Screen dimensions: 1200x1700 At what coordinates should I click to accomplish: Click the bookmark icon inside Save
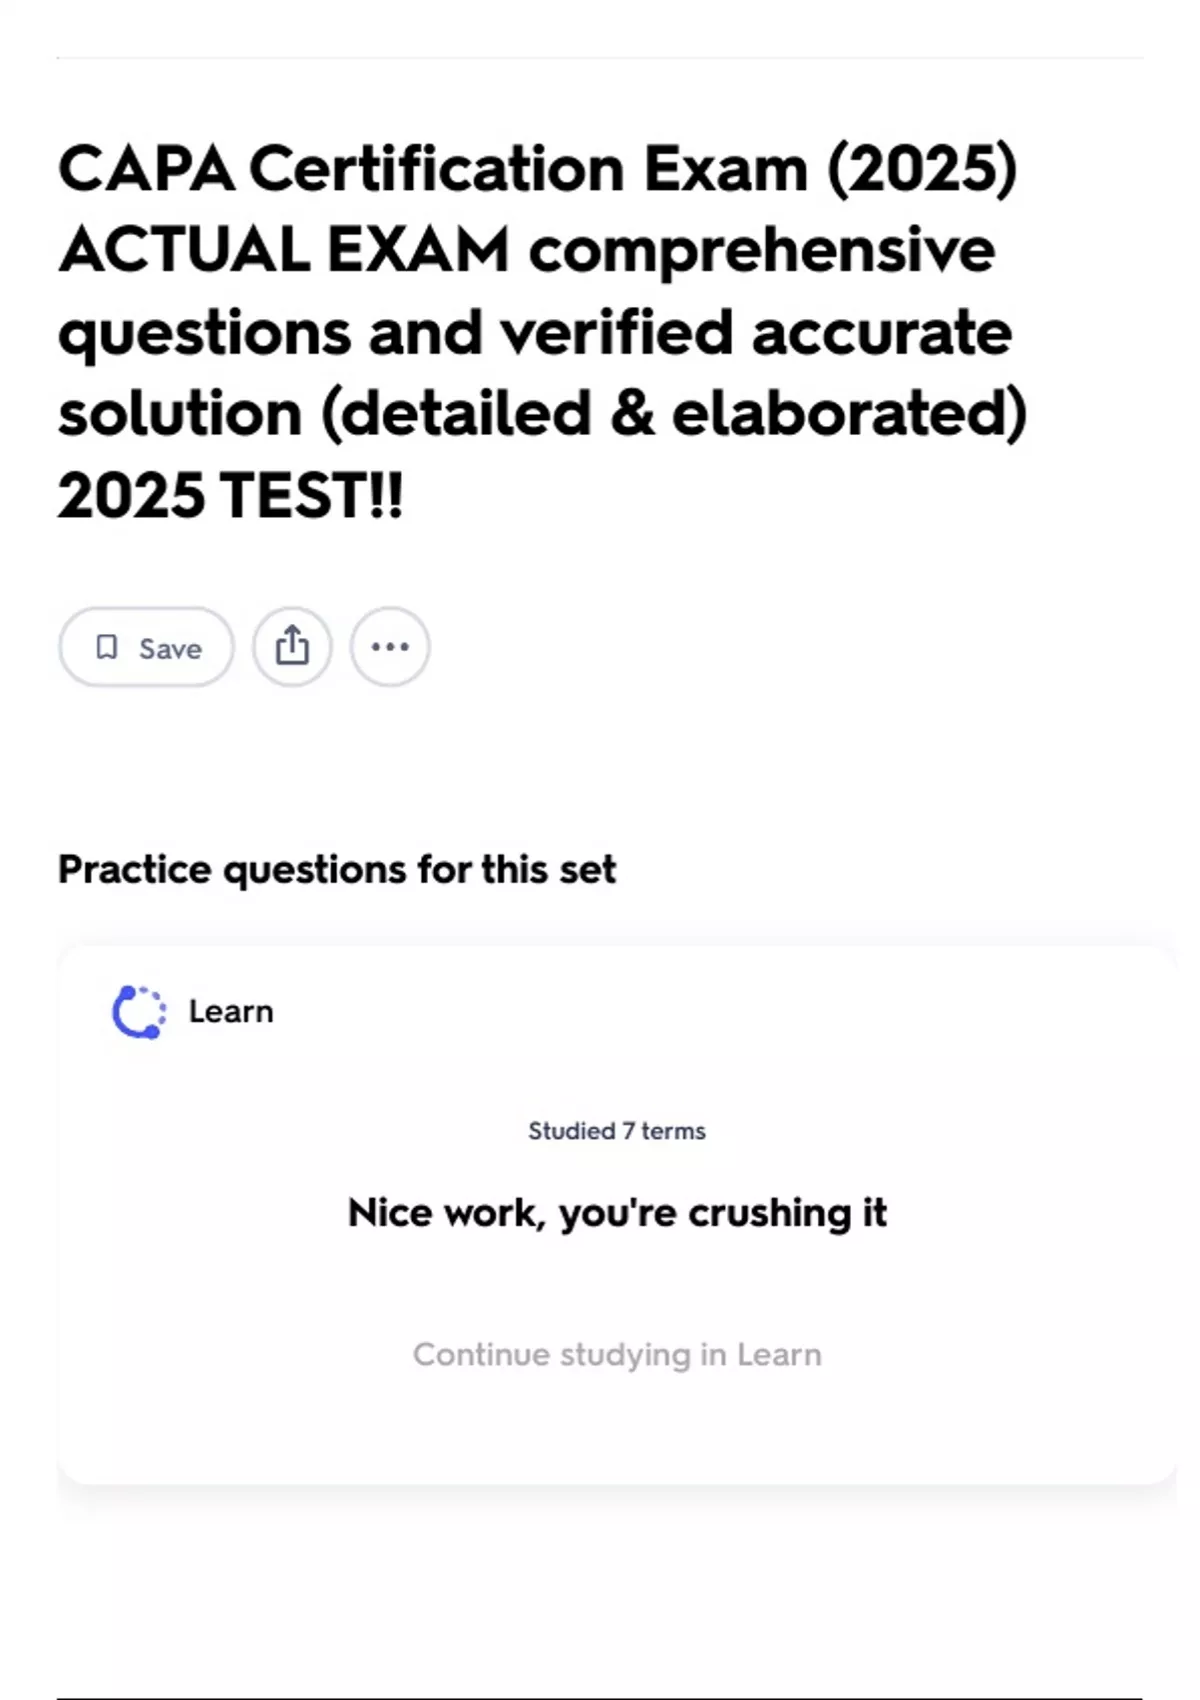[x=106, y=647]
